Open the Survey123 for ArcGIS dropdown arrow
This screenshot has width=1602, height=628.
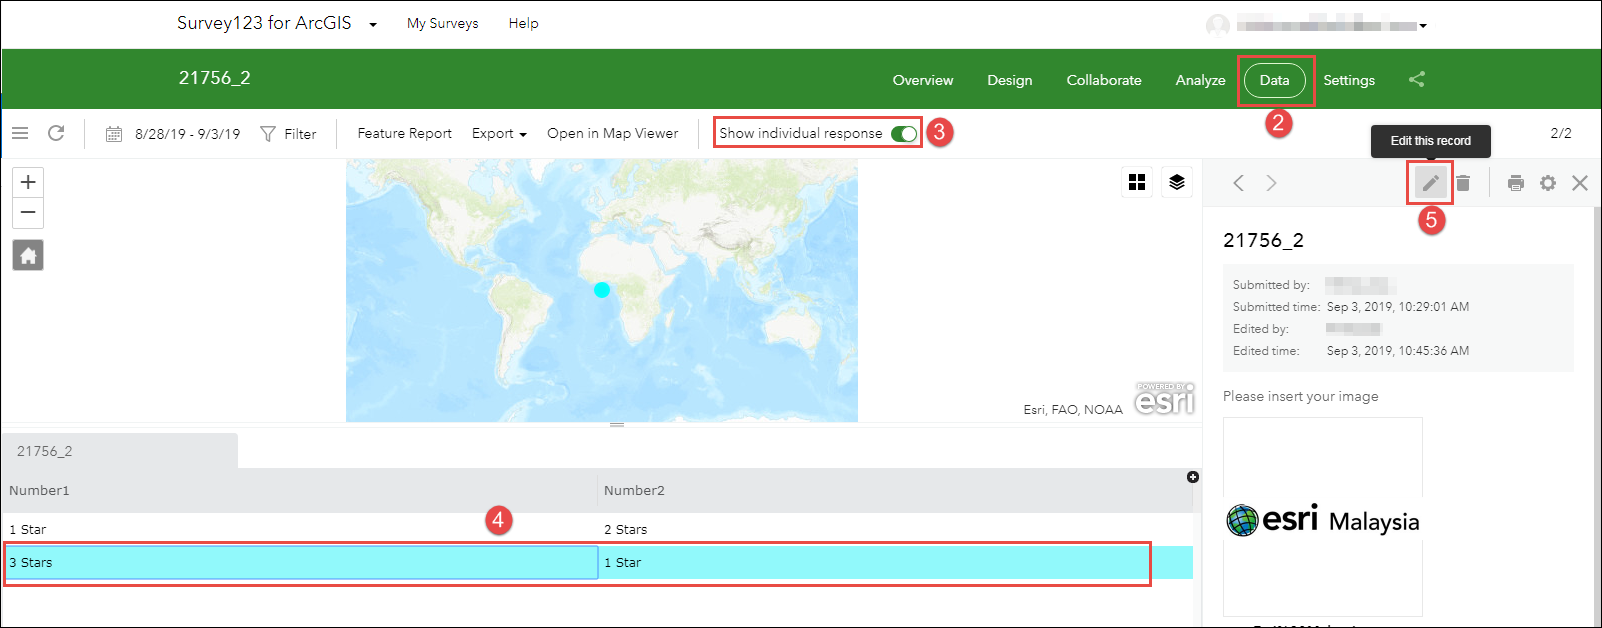[x=373, y=25]
